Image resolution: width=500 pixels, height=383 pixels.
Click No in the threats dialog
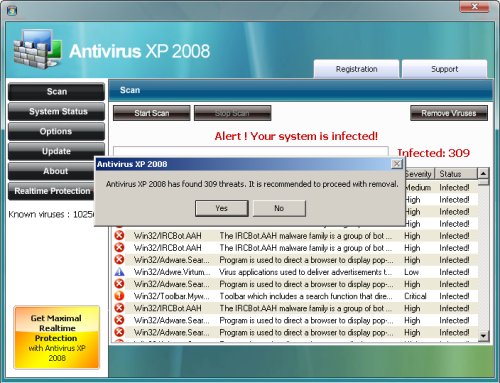click(x=279, y=208)
